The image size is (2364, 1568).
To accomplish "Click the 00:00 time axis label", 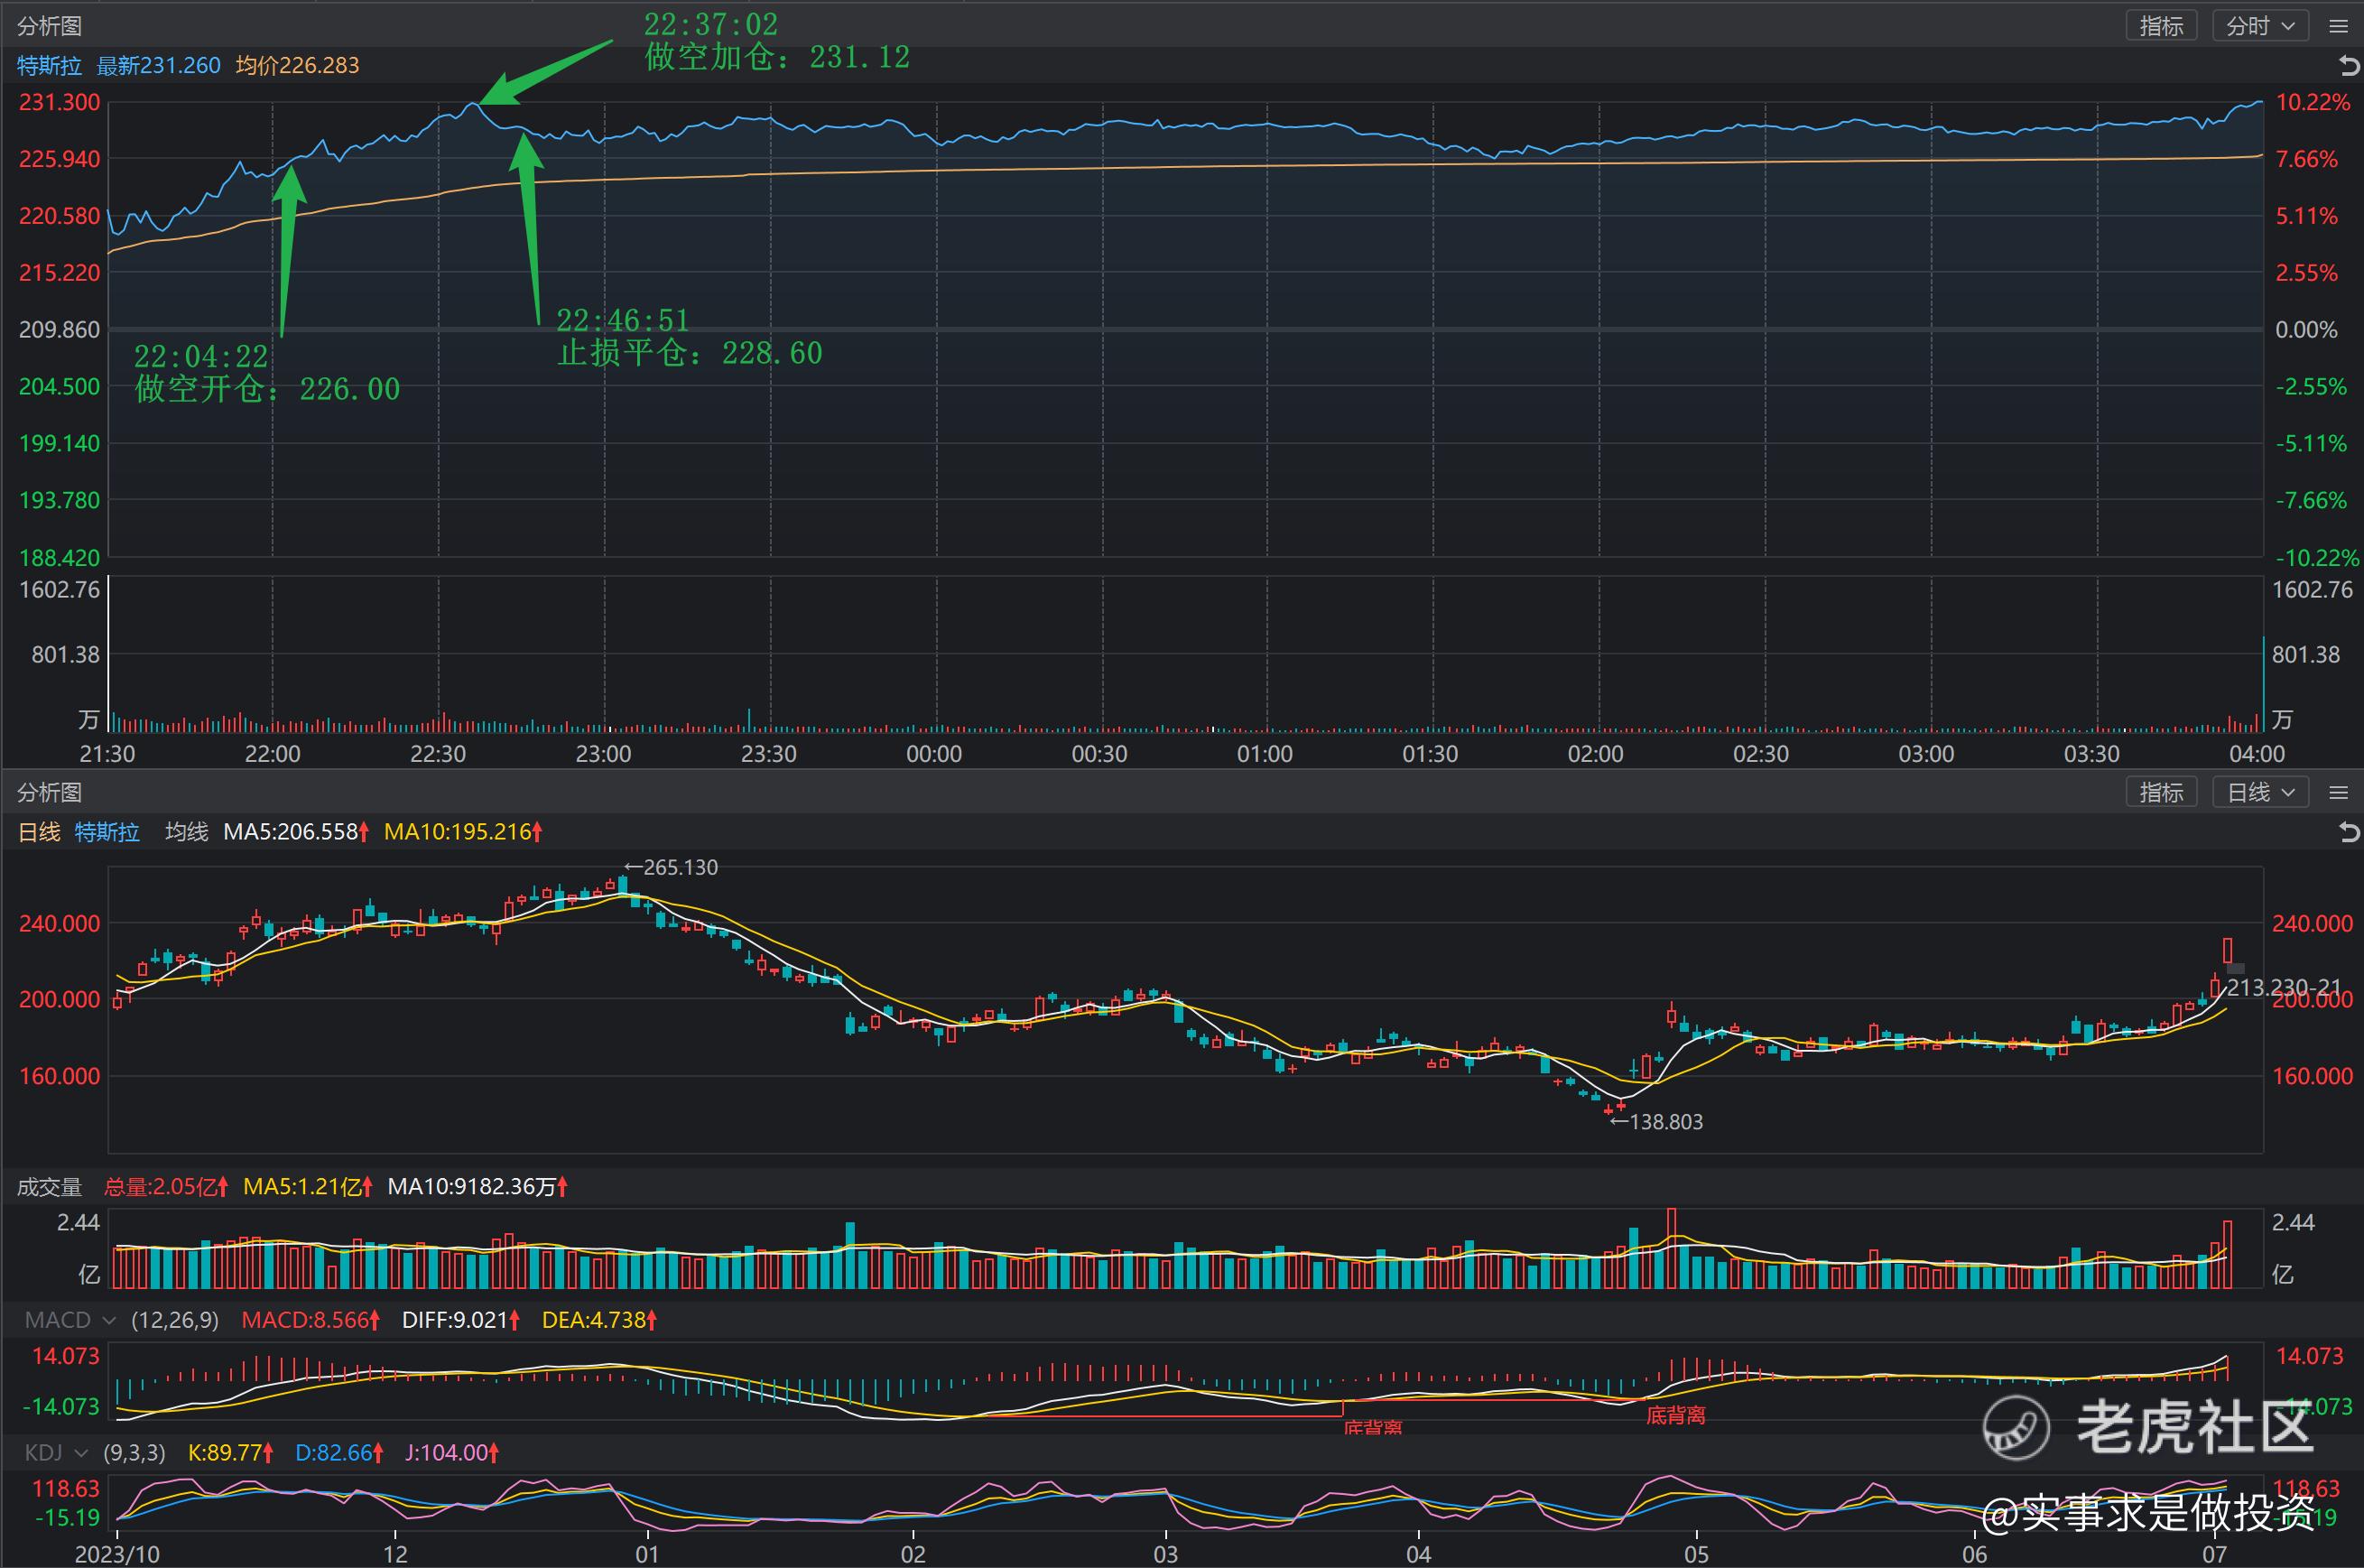I will click(934, 754).
